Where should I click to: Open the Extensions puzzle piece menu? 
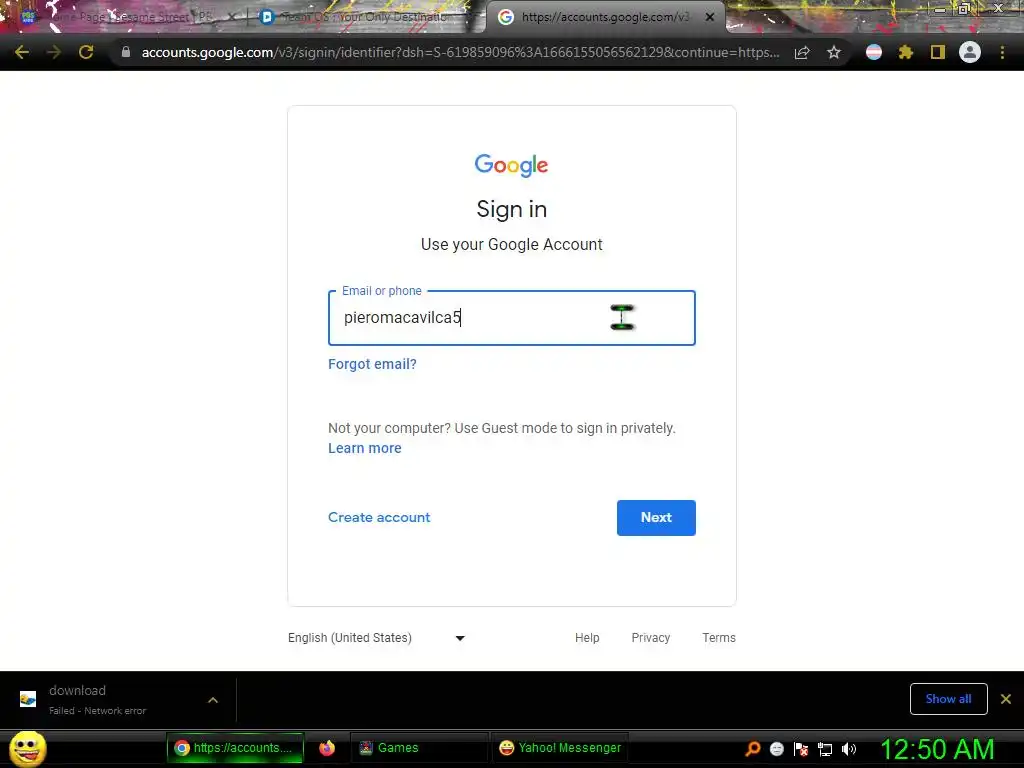click(906, 52)
